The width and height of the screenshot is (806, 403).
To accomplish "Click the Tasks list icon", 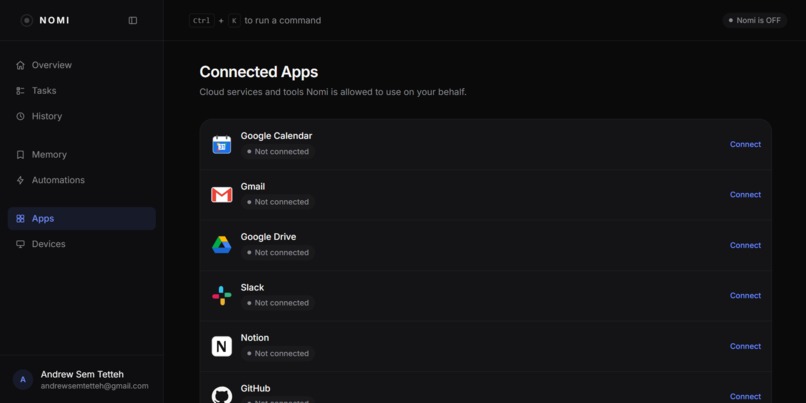I will 20,90.
